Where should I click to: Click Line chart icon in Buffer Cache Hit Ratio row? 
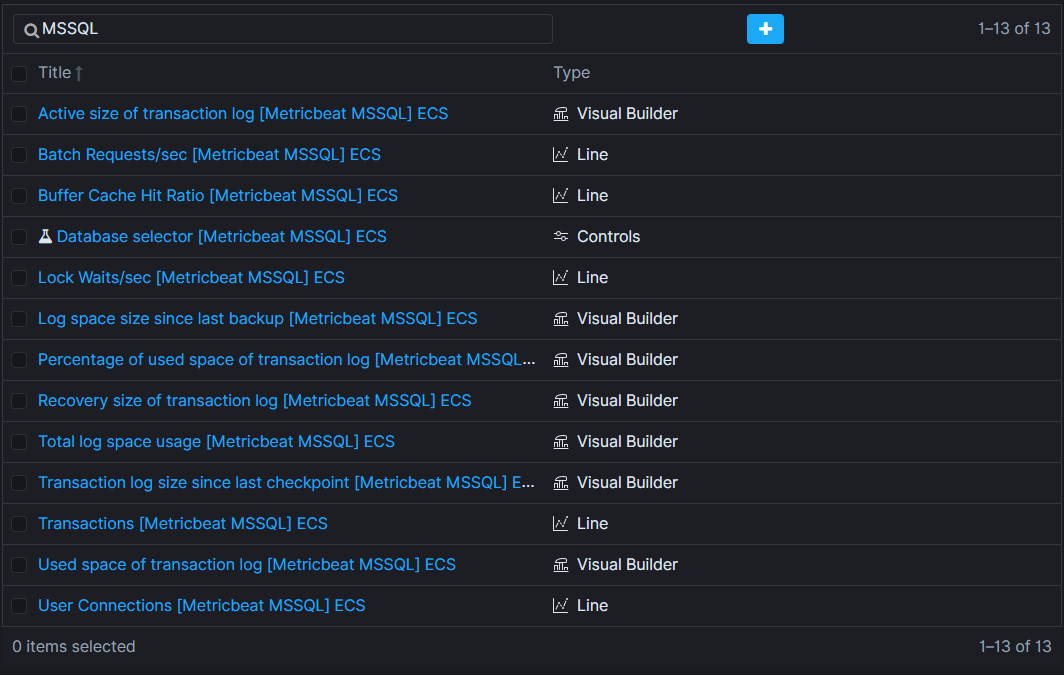[560, 195]
